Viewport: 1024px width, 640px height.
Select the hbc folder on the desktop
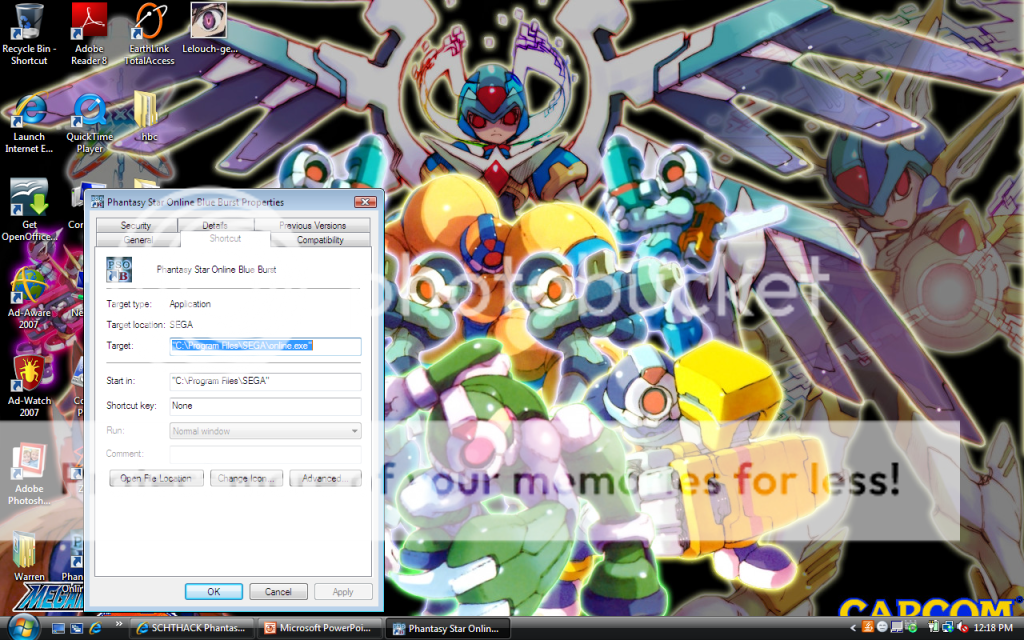147,110
